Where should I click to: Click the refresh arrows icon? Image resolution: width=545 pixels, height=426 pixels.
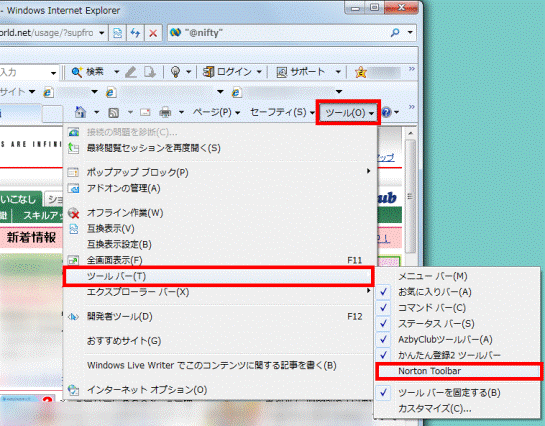(135, 33)
